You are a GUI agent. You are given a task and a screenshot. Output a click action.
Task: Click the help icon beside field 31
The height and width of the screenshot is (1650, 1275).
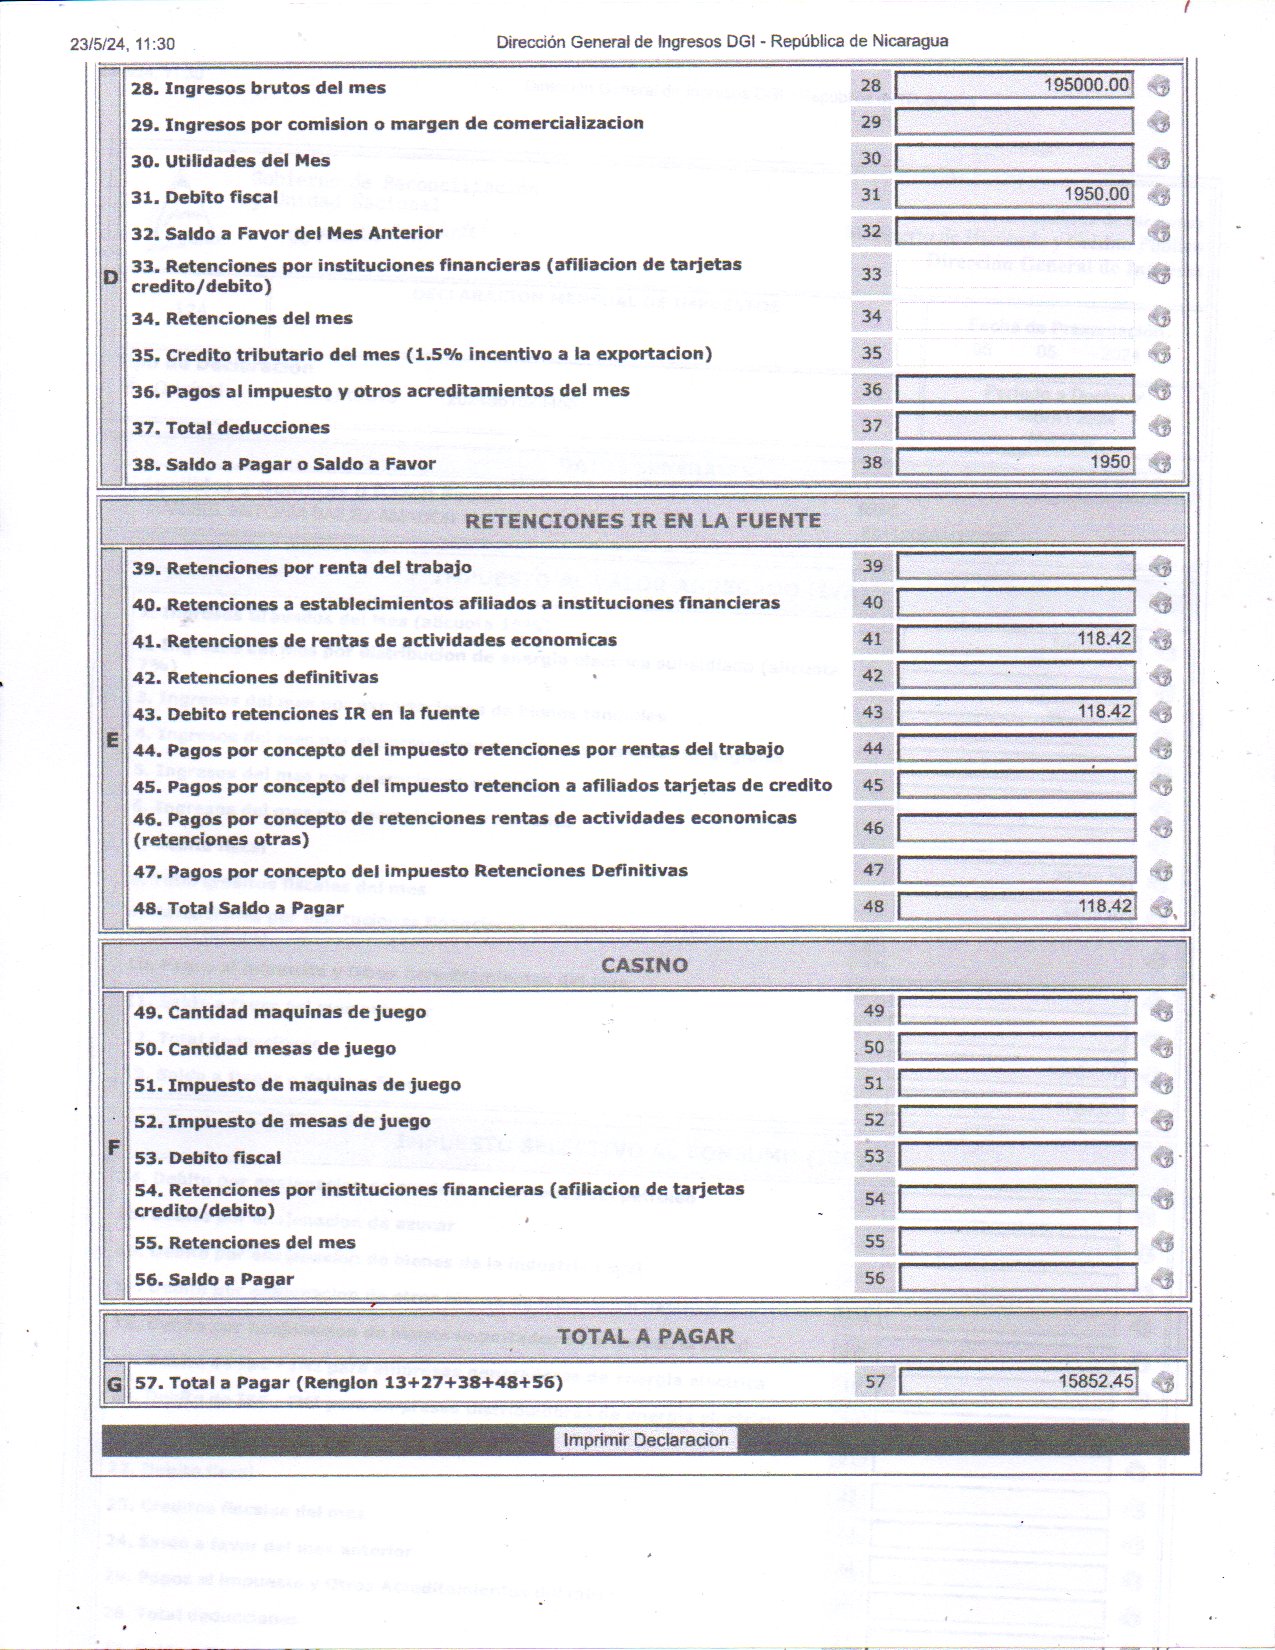click(x=1158, y=195)
